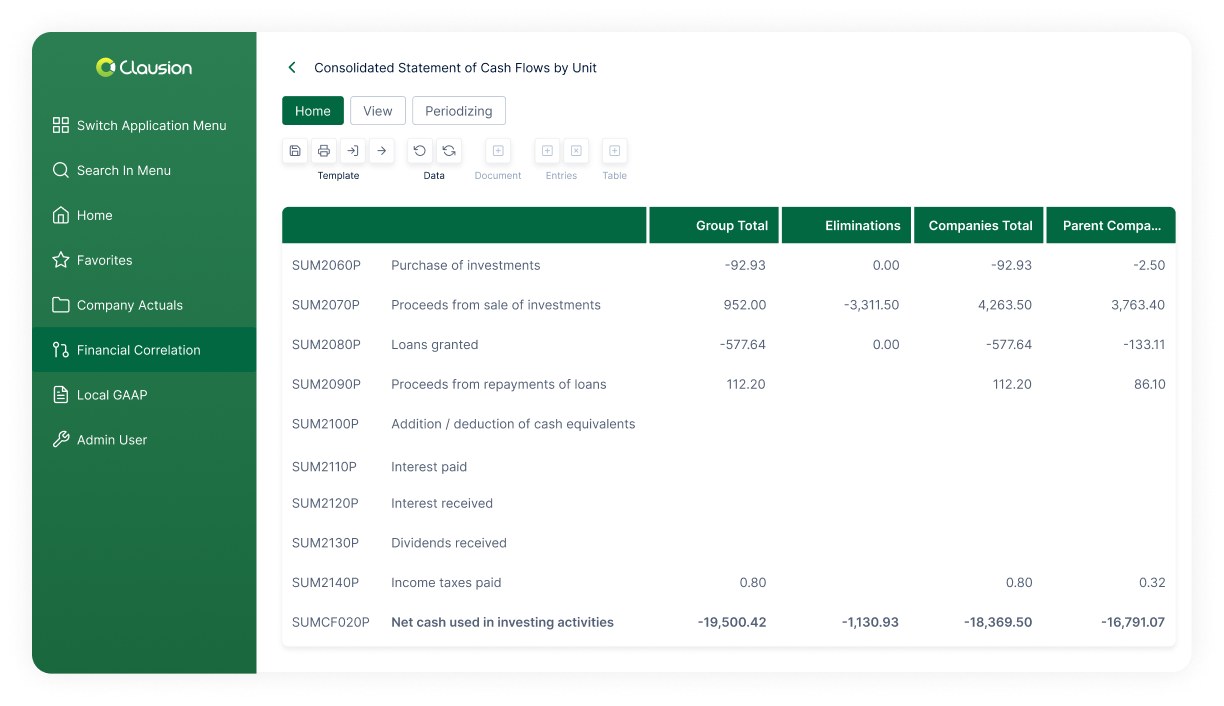Click the right arrow template icon
This screenshot has width=1224, height=706.
click(x=381, y=151)
